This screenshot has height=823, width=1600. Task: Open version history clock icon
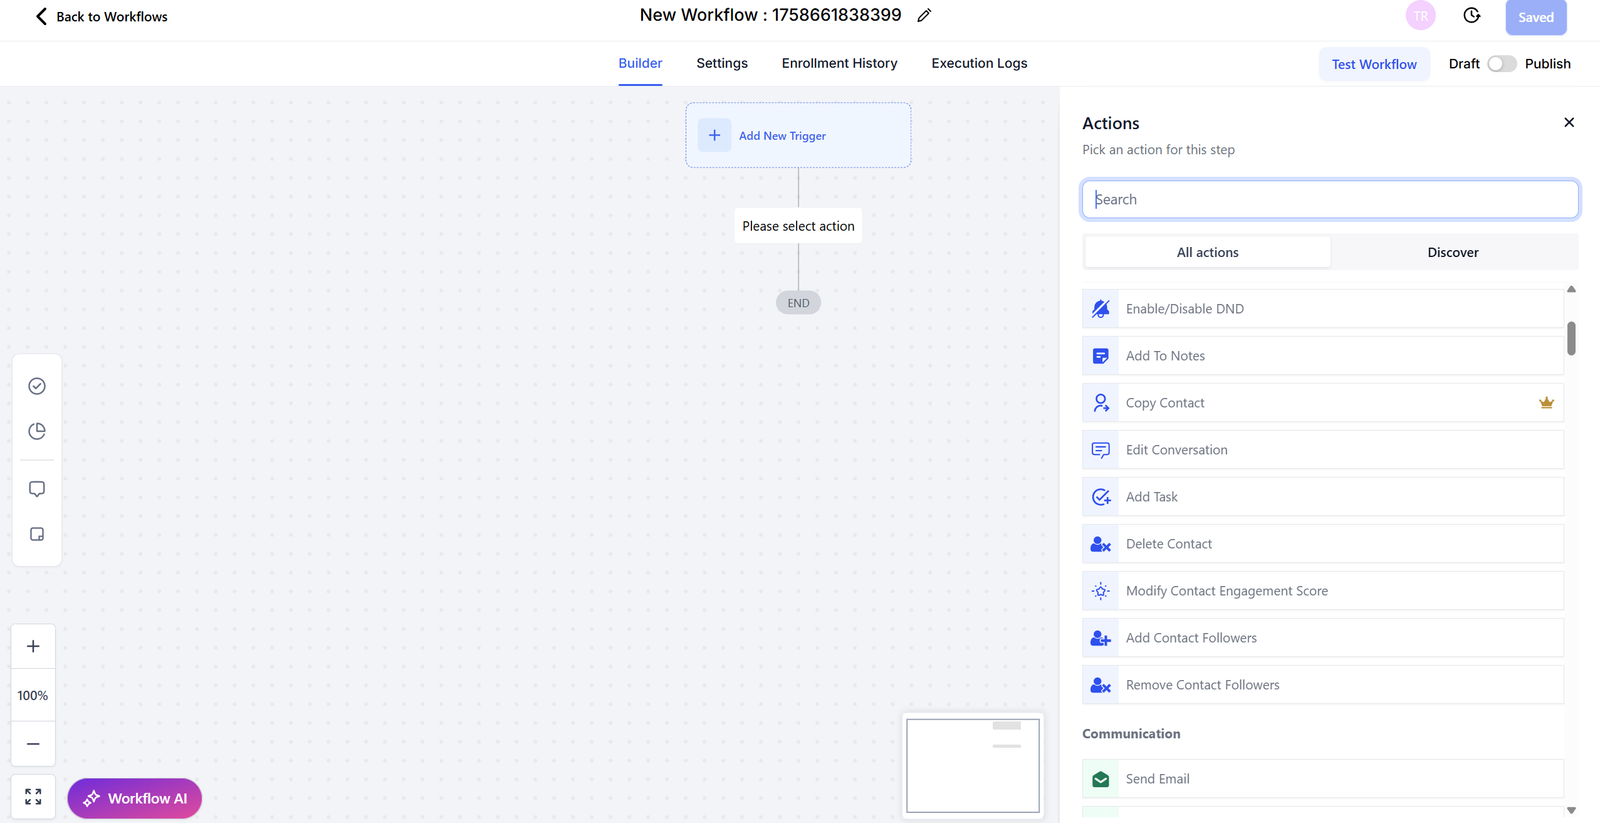(1471, 16)
